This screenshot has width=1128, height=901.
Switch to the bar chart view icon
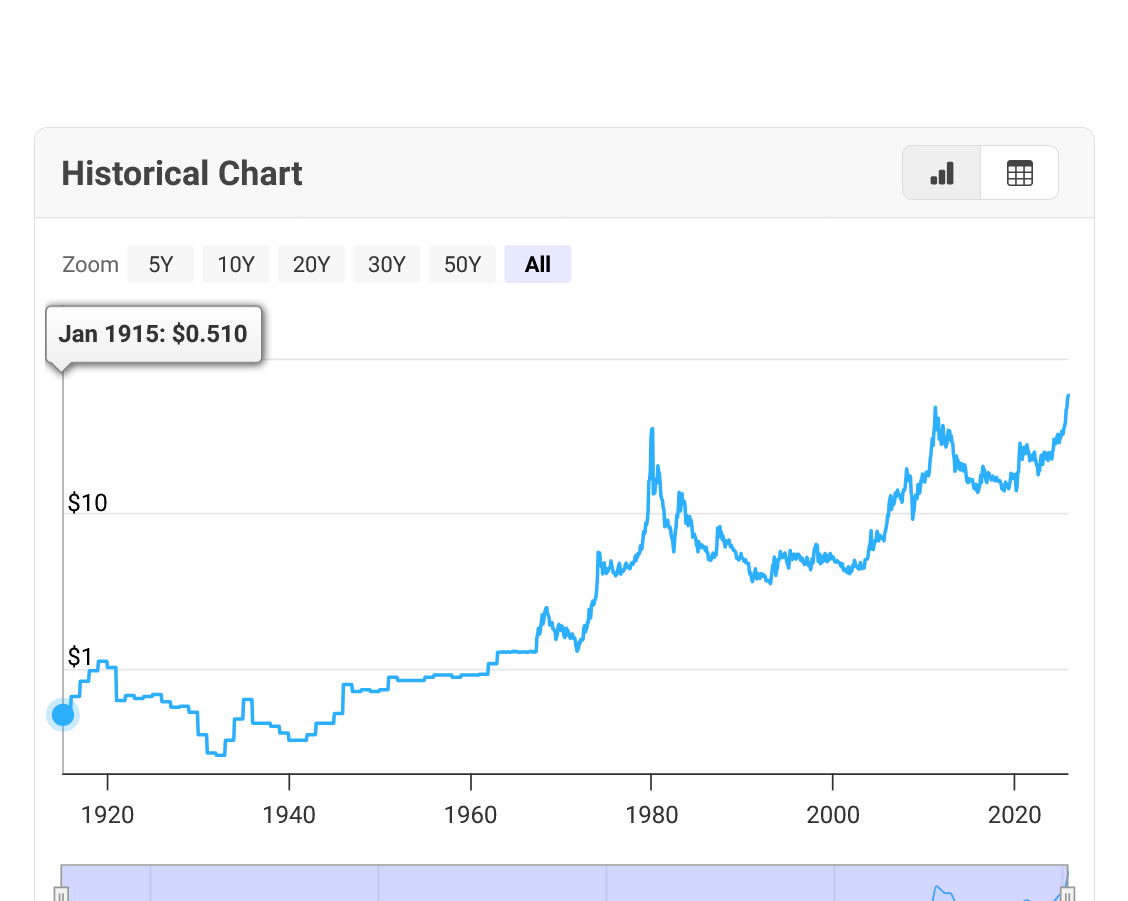(941, 174)
